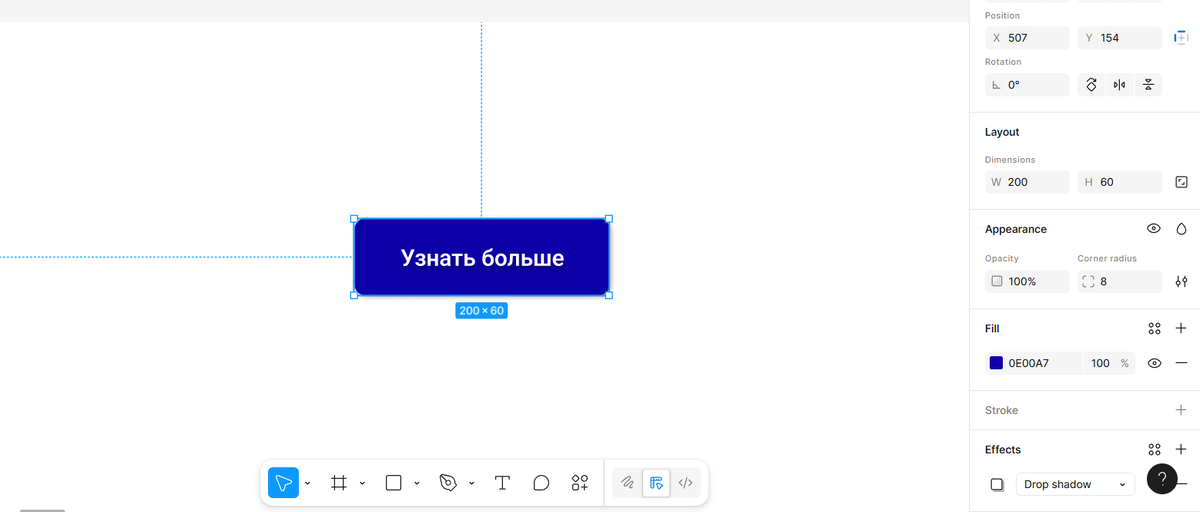The image size is (1200, 512).
Task: Click the Fill section heading
Action: tap(992, 328)
